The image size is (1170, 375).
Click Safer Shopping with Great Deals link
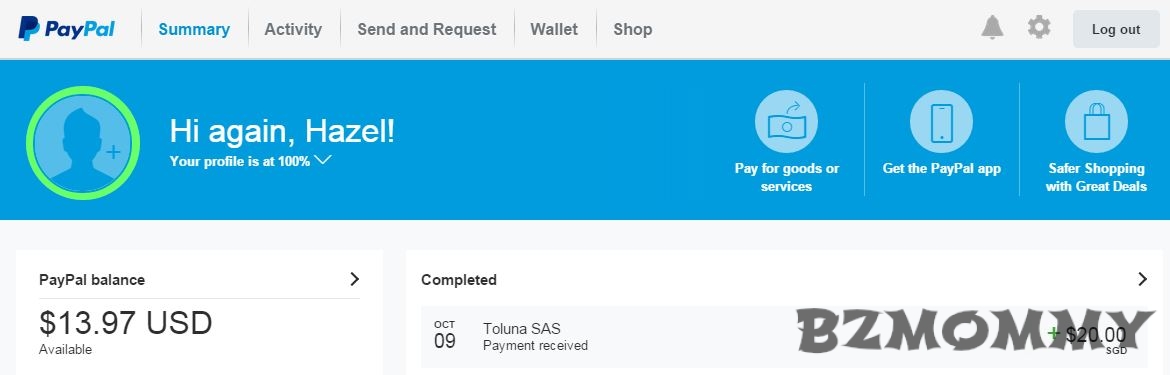(x=1096, y=177)
